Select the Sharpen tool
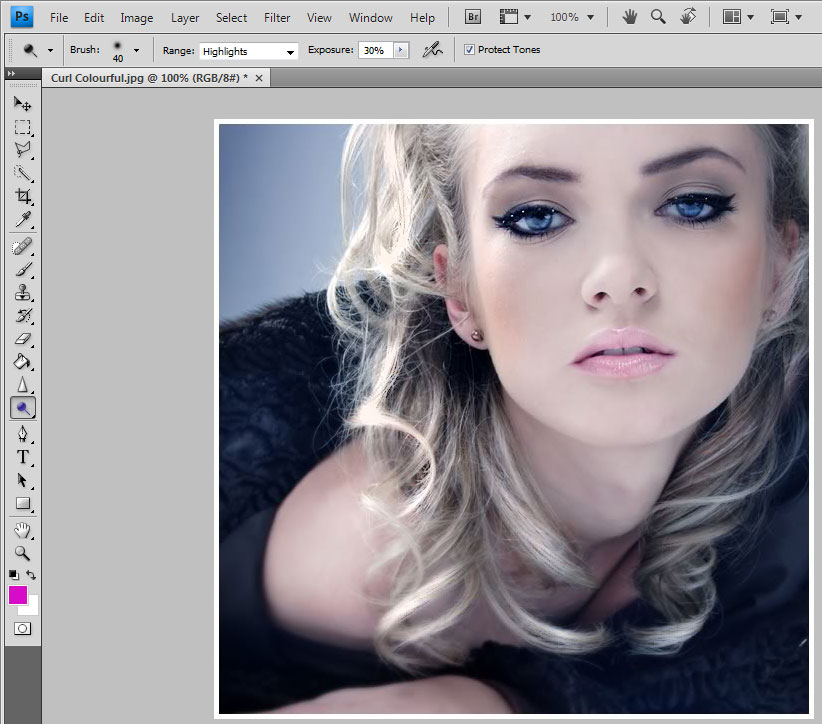This screenshot has height=724, width=822. [x=23, y=385]
